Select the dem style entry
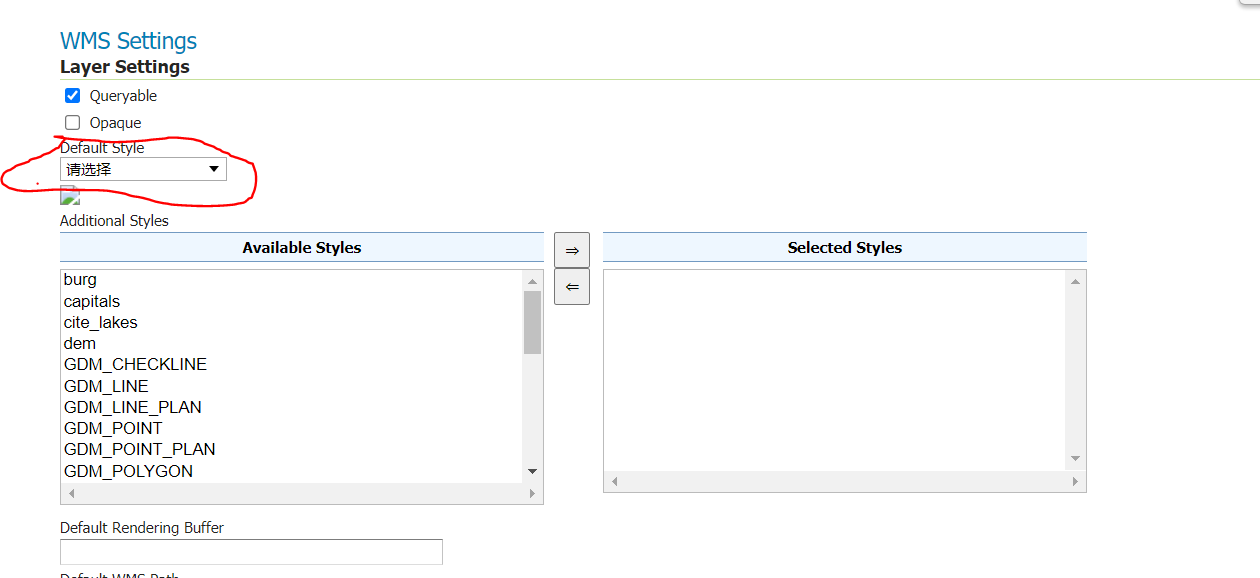Image resolution: width=1260 pixels, height=578 pixels. 80,343
